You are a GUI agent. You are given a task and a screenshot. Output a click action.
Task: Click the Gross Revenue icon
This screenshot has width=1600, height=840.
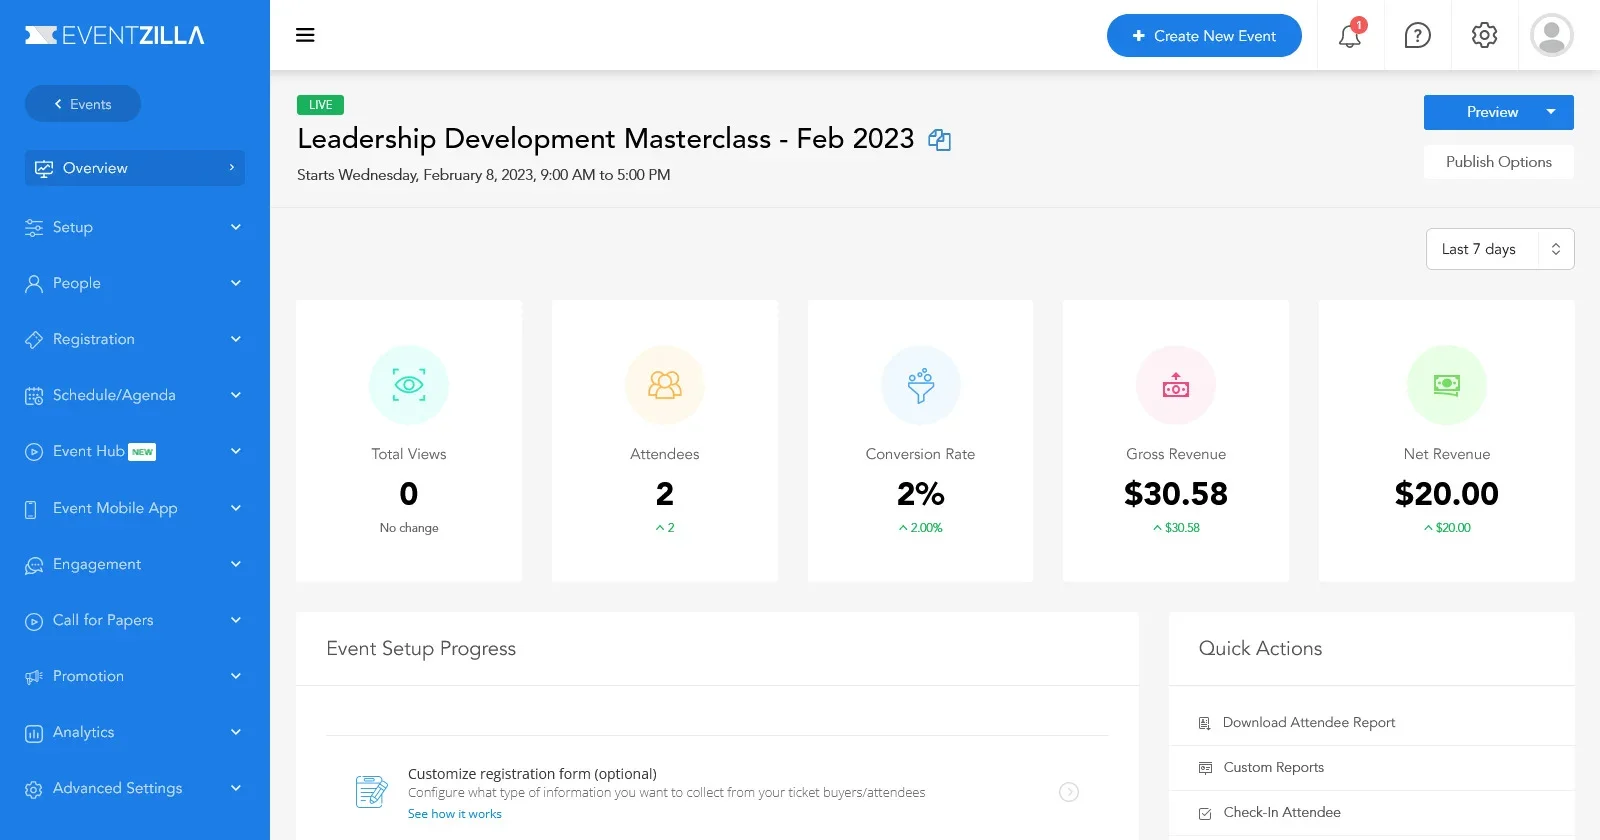tap(1176, 385)
